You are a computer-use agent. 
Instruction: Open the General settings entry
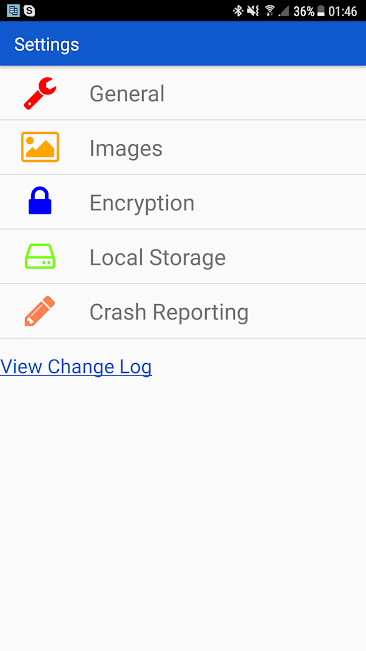(x=183, y=93)
